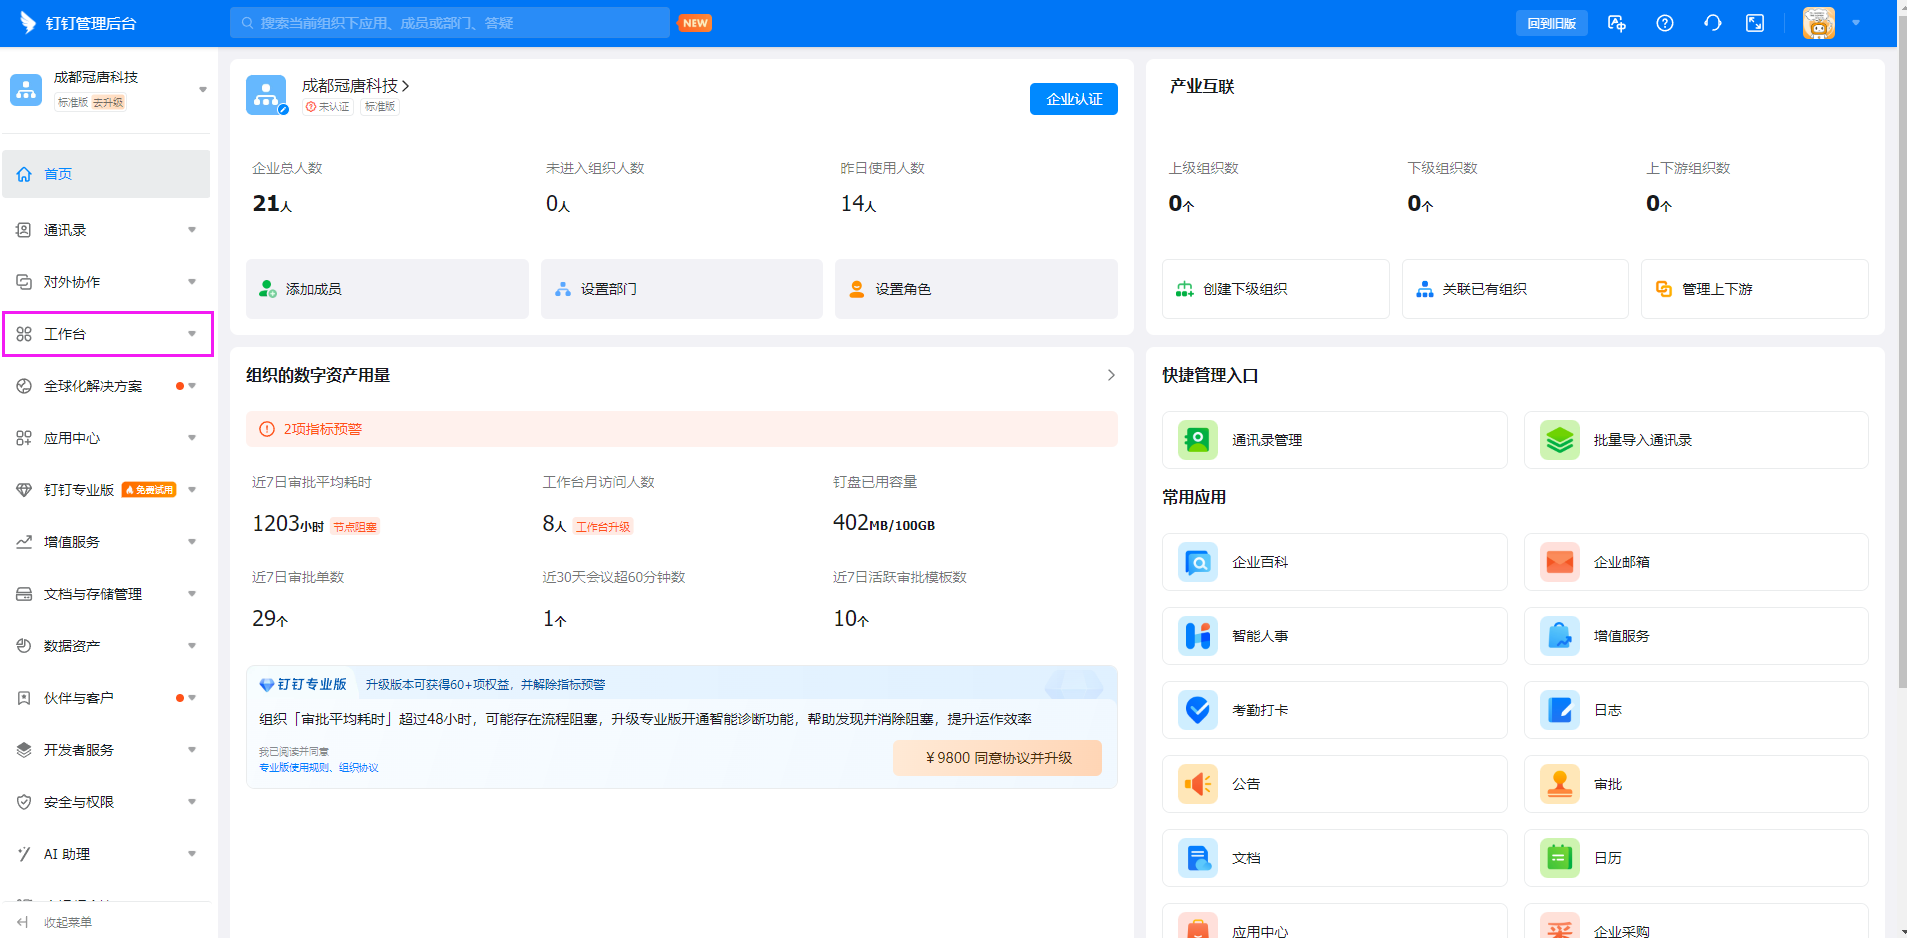Click the 14人 昨日使用人数 value
The height and width of the screenshot is (938, 1907).
[x=858, y=204]
